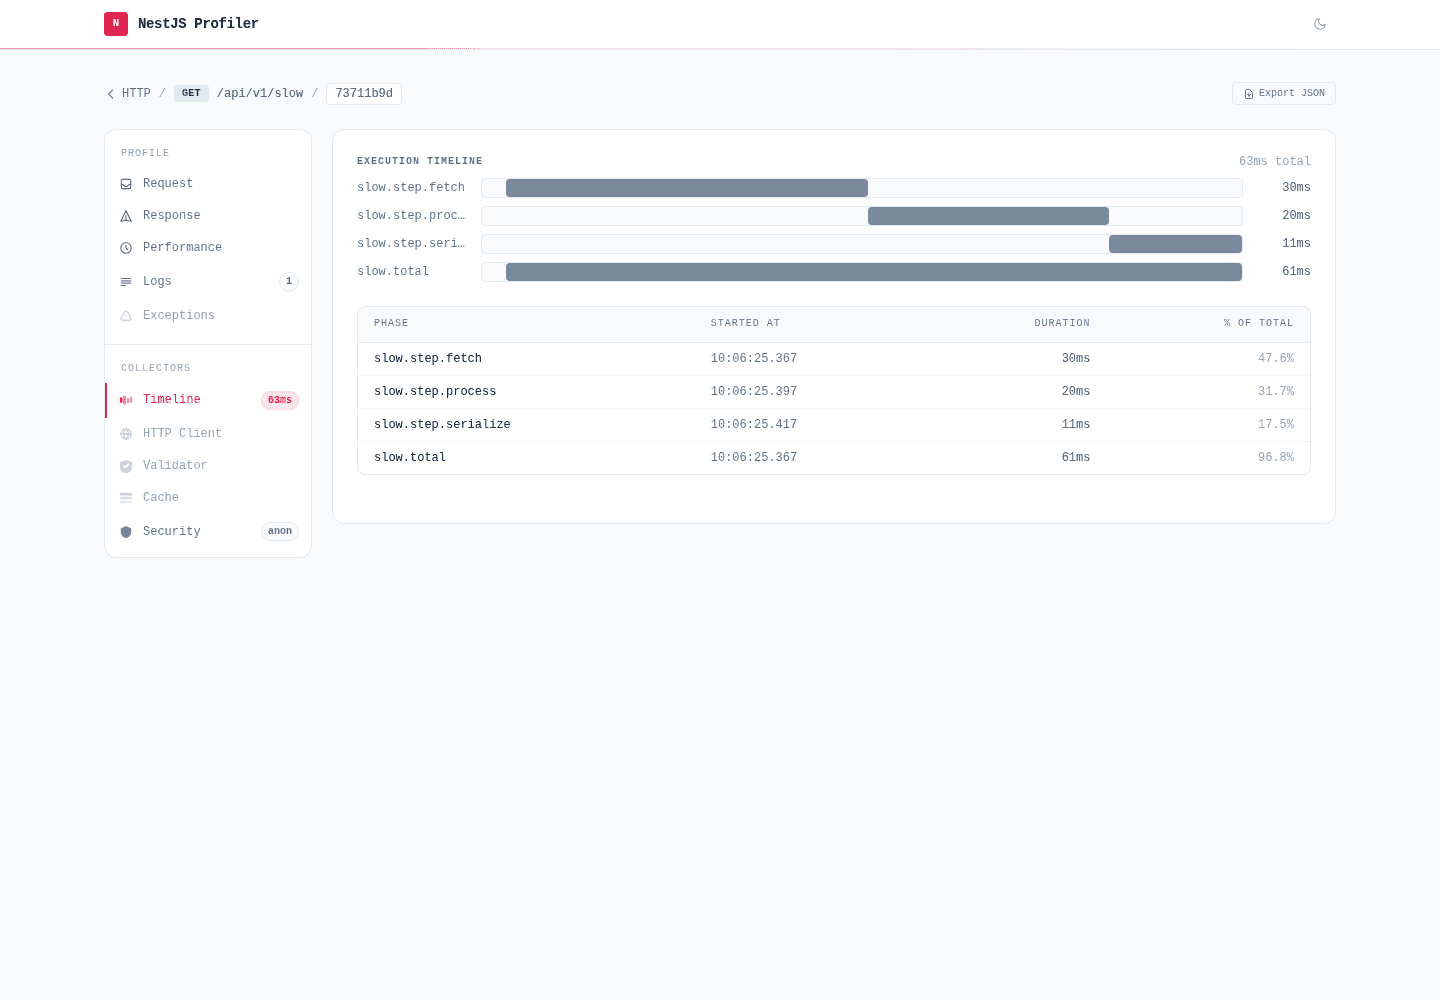Click start time 10:06:25.417
1440x1000 pixels.
coord(754,425)
